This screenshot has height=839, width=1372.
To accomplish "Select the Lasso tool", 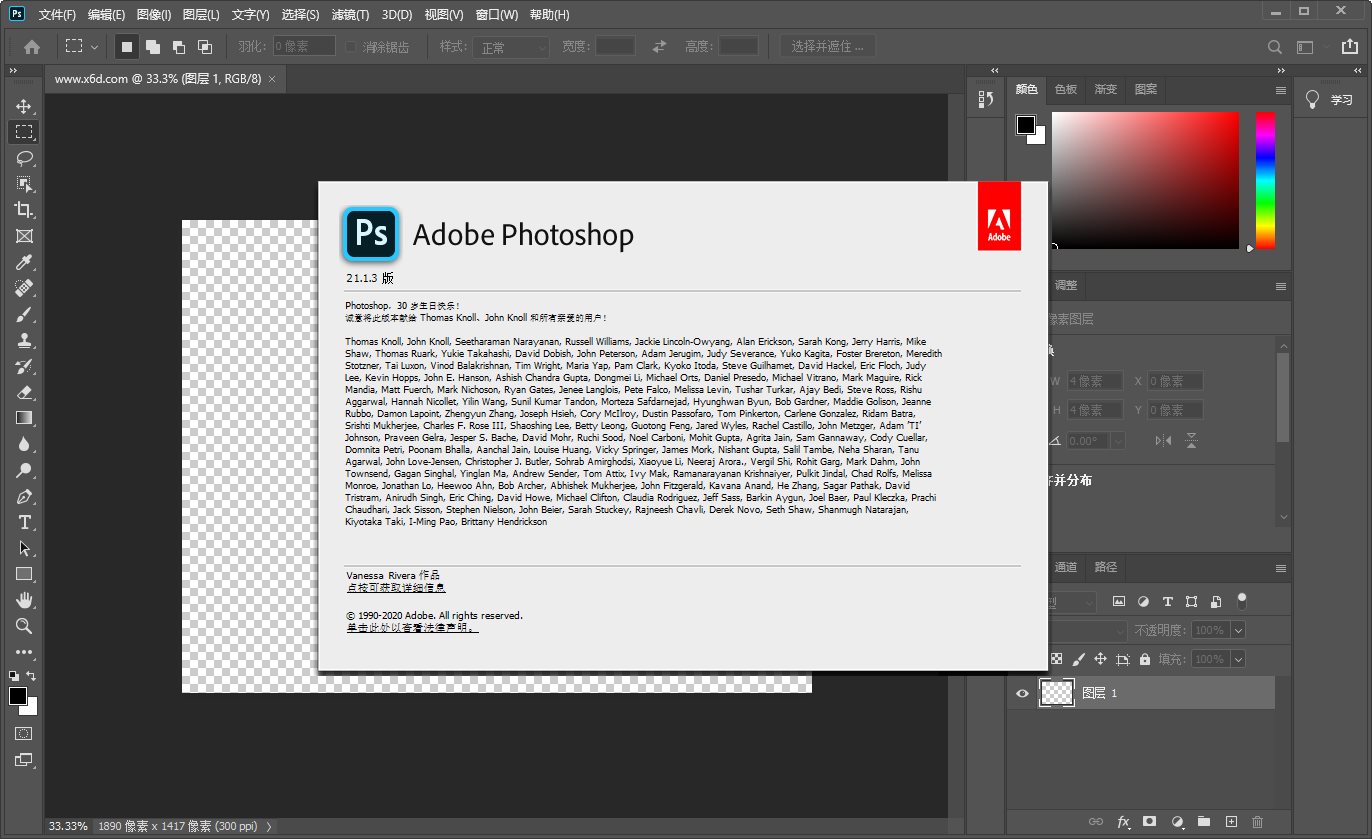I will [x=24, y=157].
